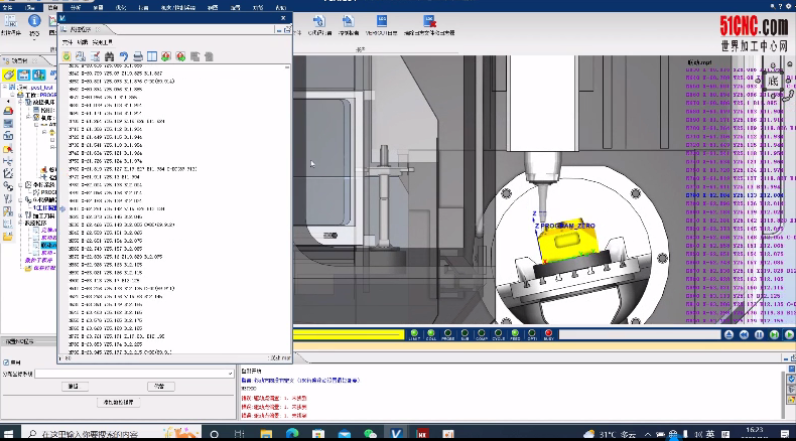The image size is (796, 441).
Task: Click the blue info icon in the ribbon
Action: pos(34,21)
